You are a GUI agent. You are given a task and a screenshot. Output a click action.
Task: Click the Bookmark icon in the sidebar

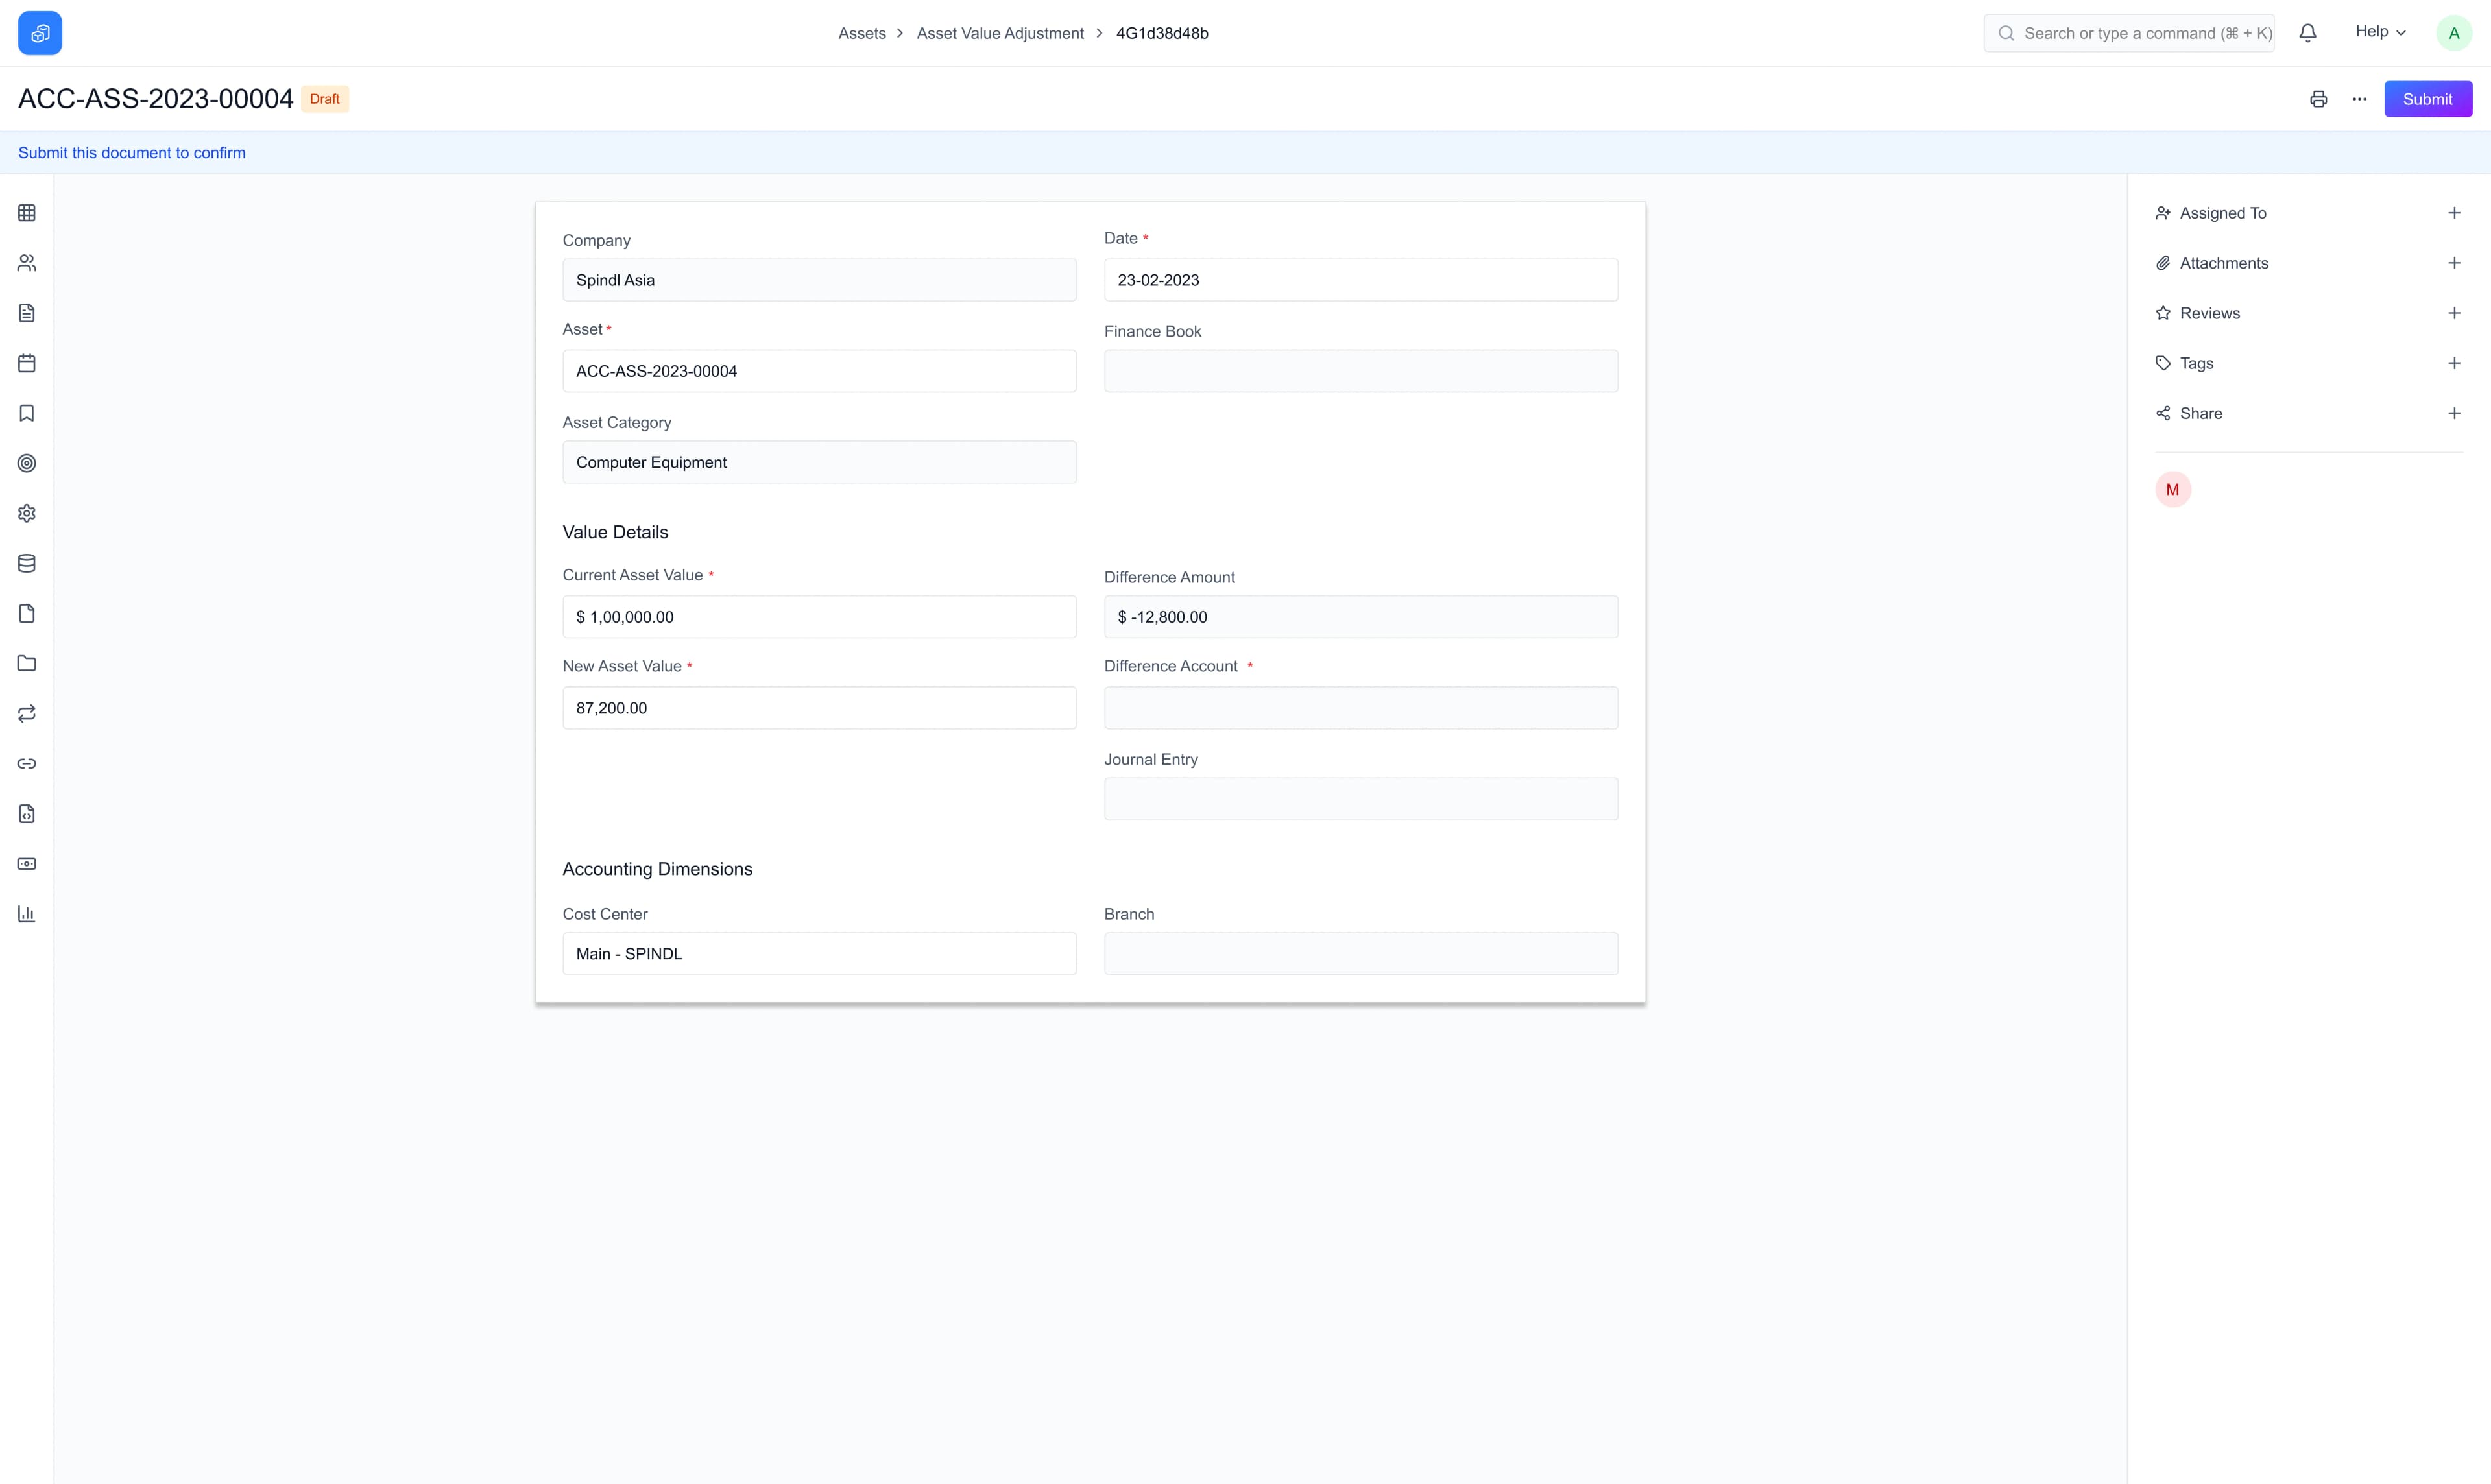26,413
